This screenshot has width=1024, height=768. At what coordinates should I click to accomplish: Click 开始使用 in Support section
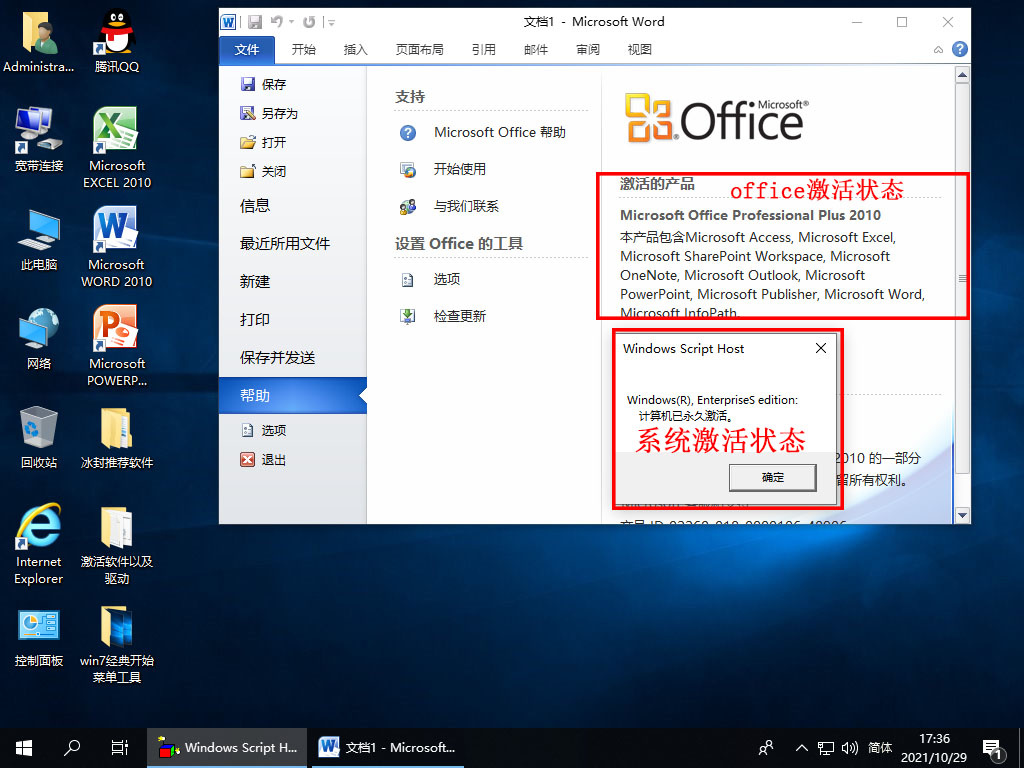[x=443, y=170]
